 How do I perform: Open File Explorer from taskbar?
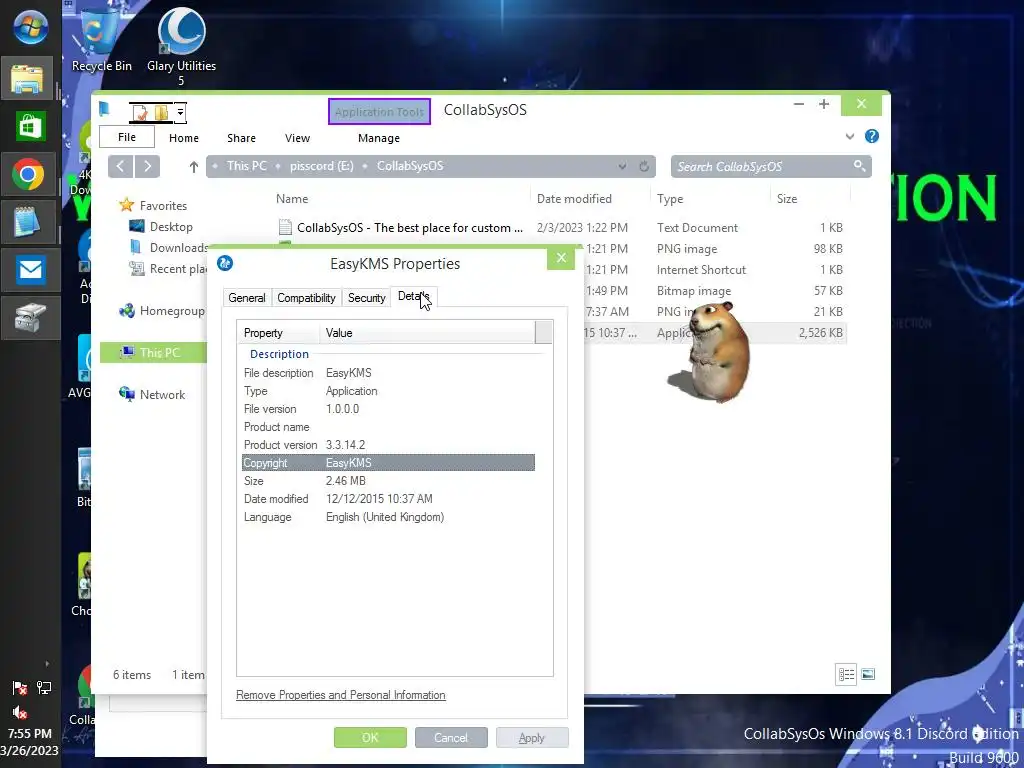point(27,78)
